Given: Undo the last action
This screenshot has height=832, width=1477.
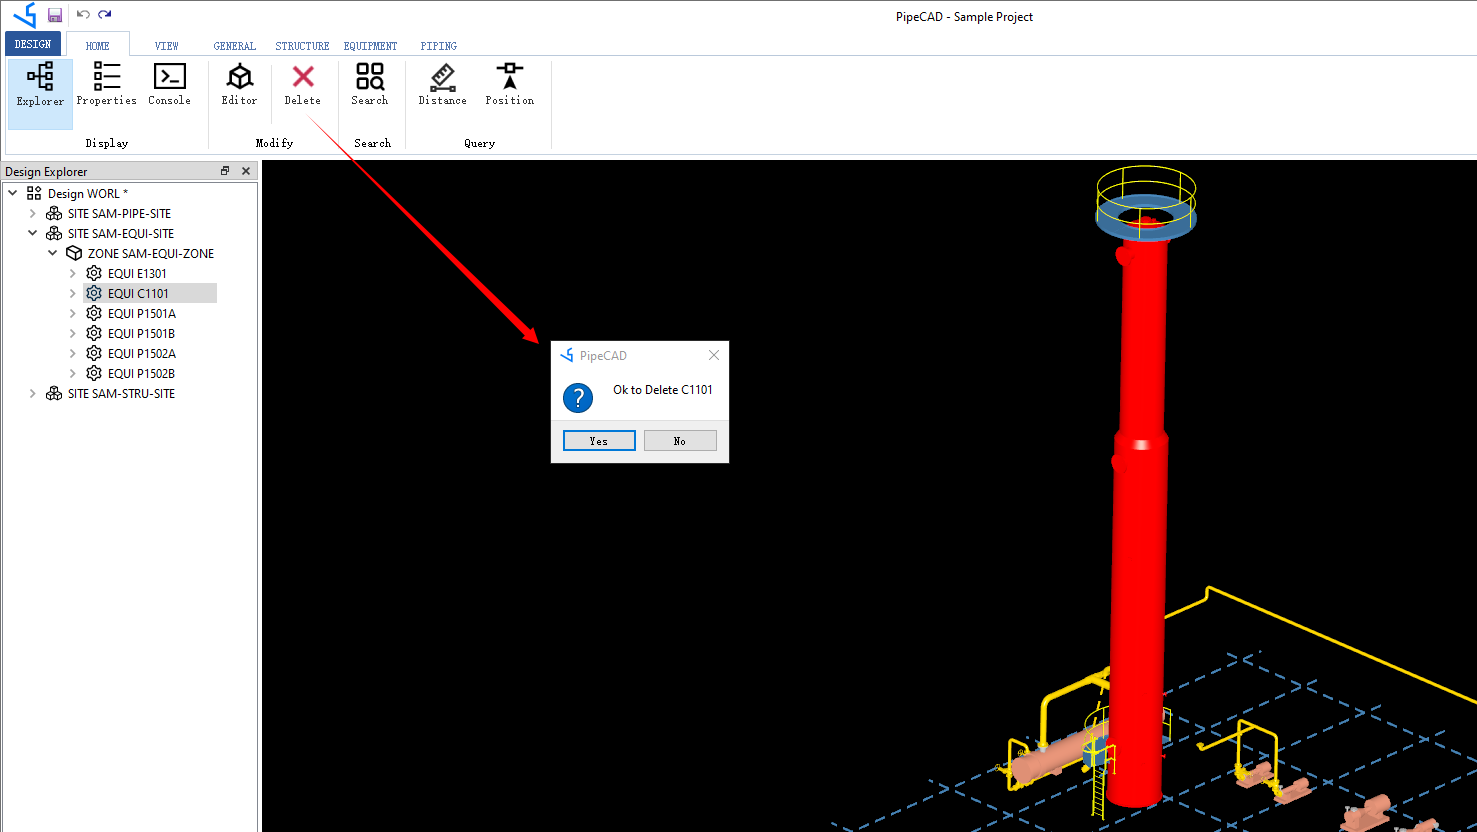Looking at the screenshot, I should click(x=83, y=15).
